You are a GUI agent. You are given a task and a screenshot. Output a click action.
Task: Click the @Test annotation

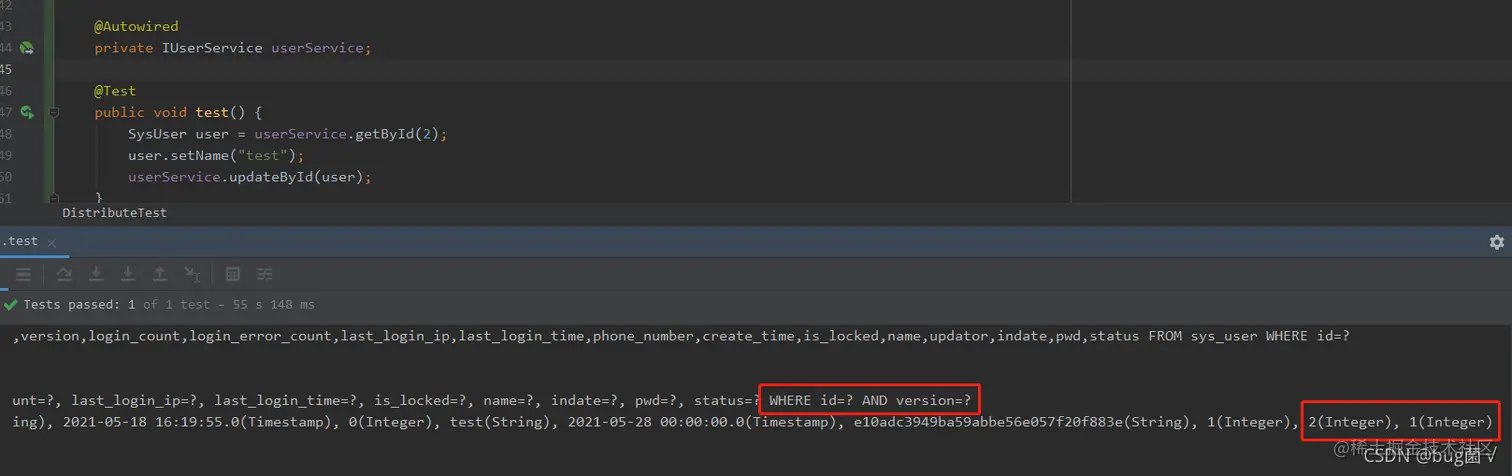click(x=115, y=91)
